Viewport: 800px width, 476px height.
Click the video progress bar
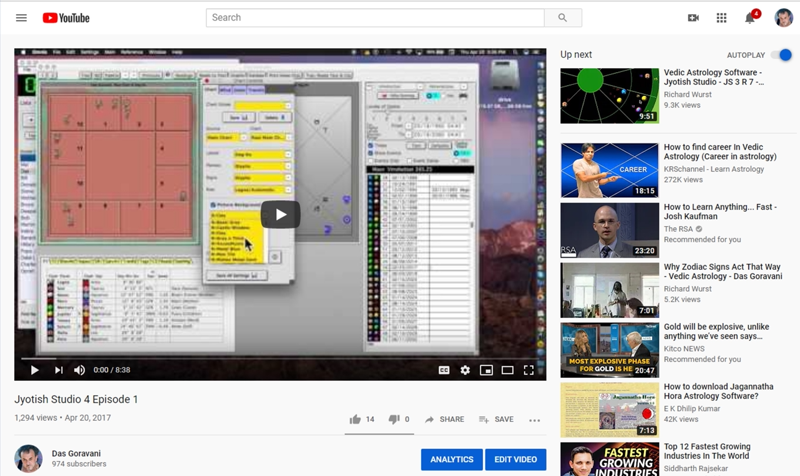(x=280, y=357)
